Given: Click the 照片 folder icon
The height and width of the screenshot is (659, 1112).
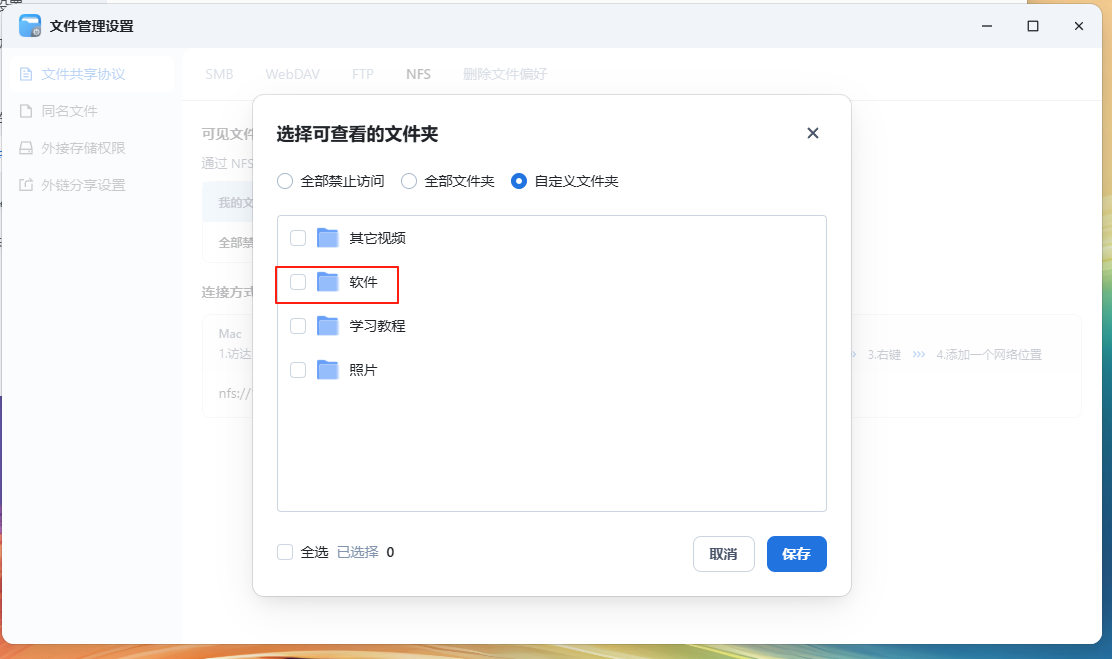Looking at the screenshot, I should click(x=328, y=370).
